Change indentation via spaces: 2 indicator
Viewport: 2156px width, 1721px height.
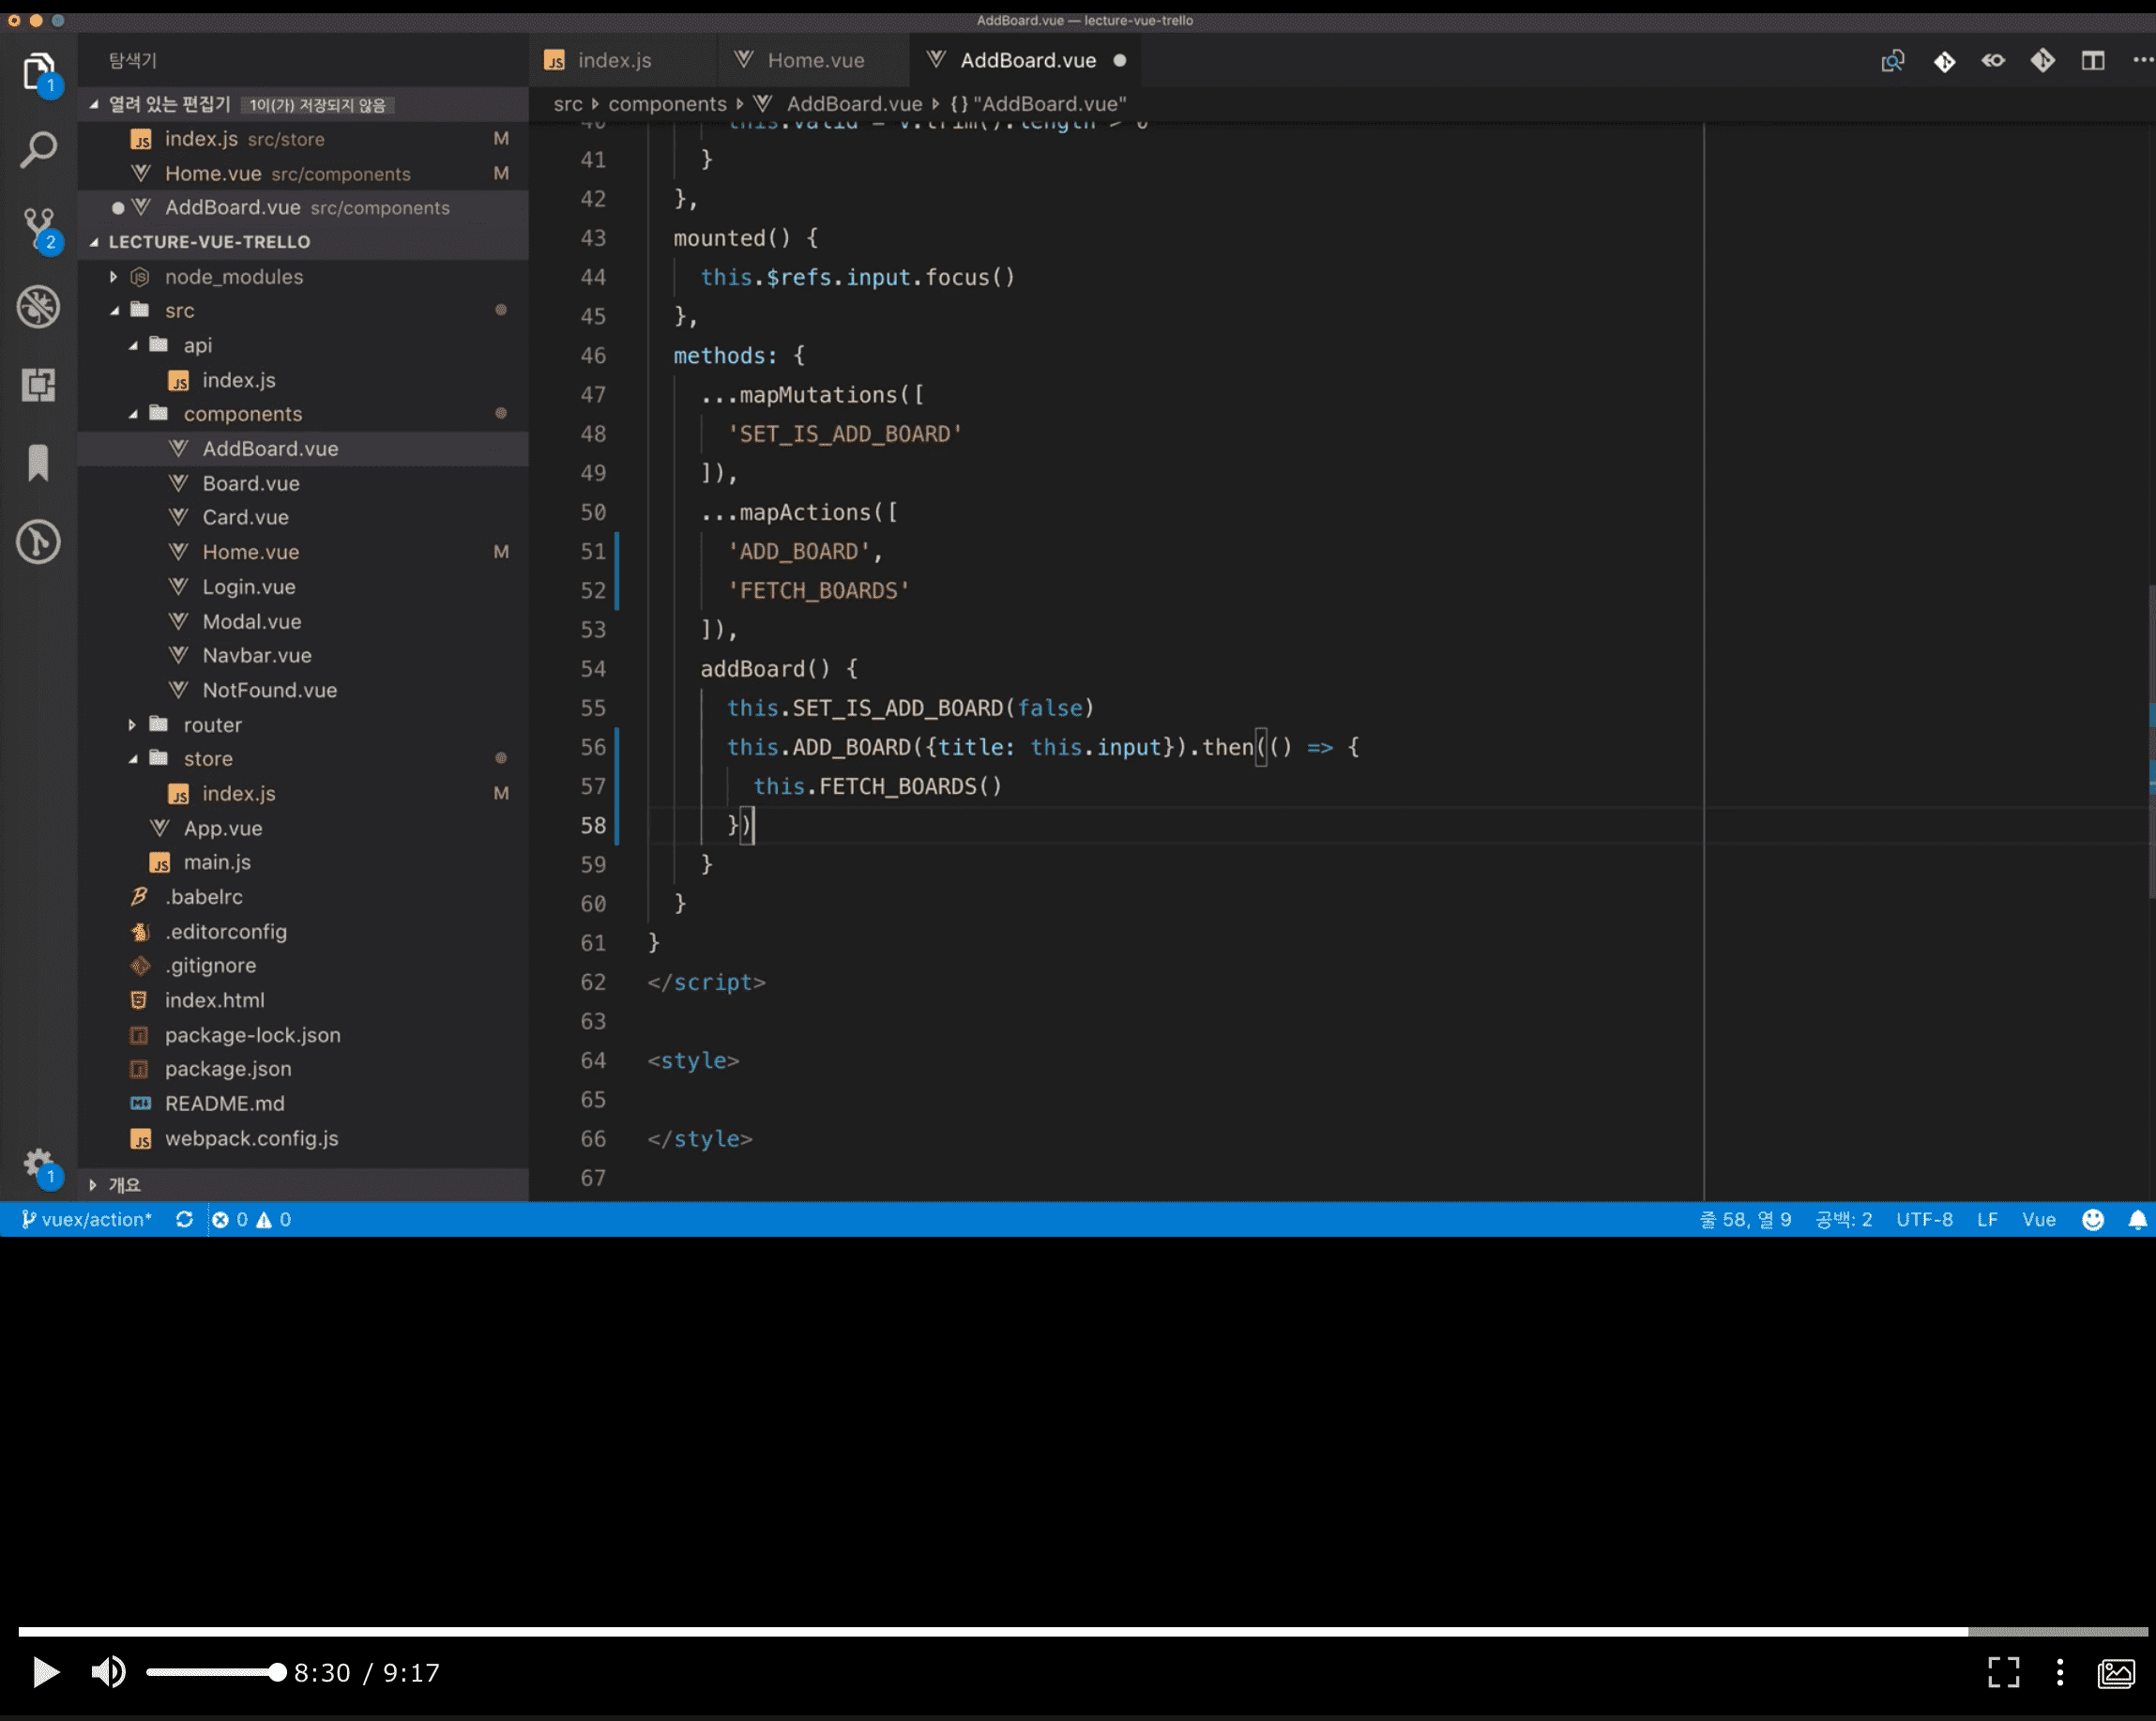1843,1220
